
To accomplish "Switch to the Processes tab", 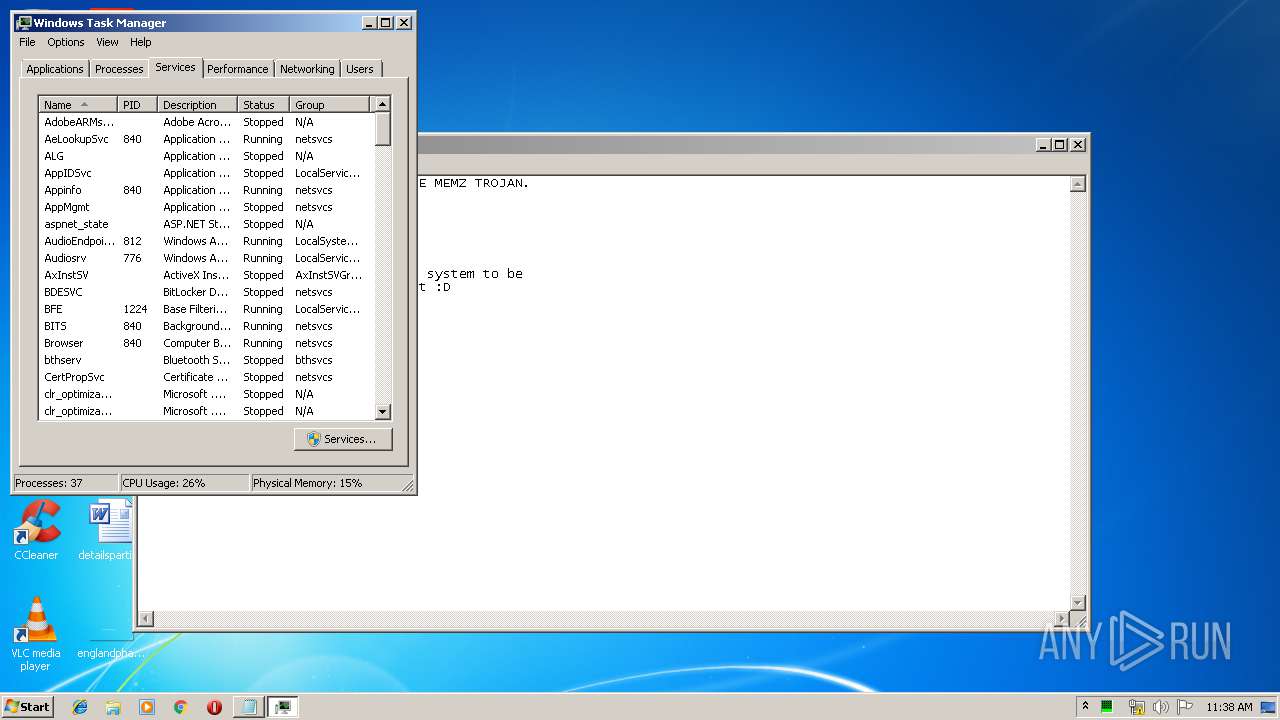I will [119, 69].
